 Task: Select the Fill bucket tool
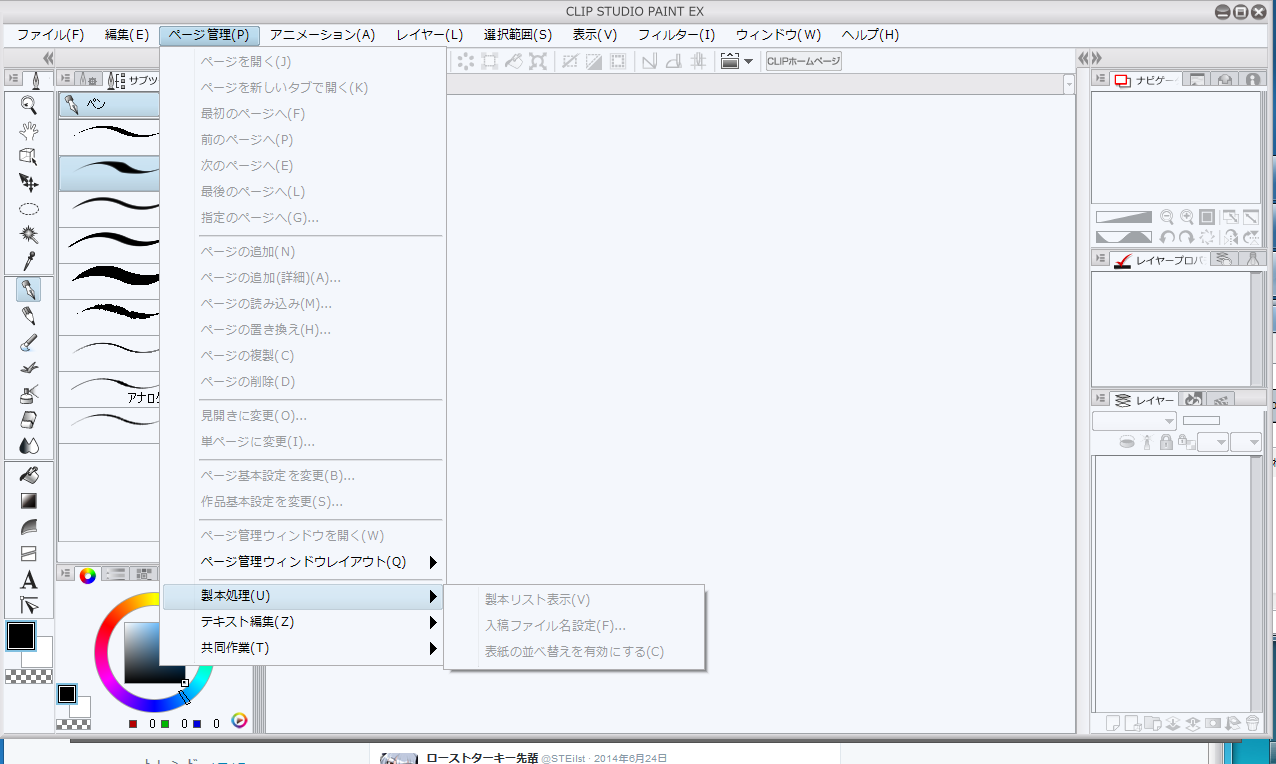29,475
